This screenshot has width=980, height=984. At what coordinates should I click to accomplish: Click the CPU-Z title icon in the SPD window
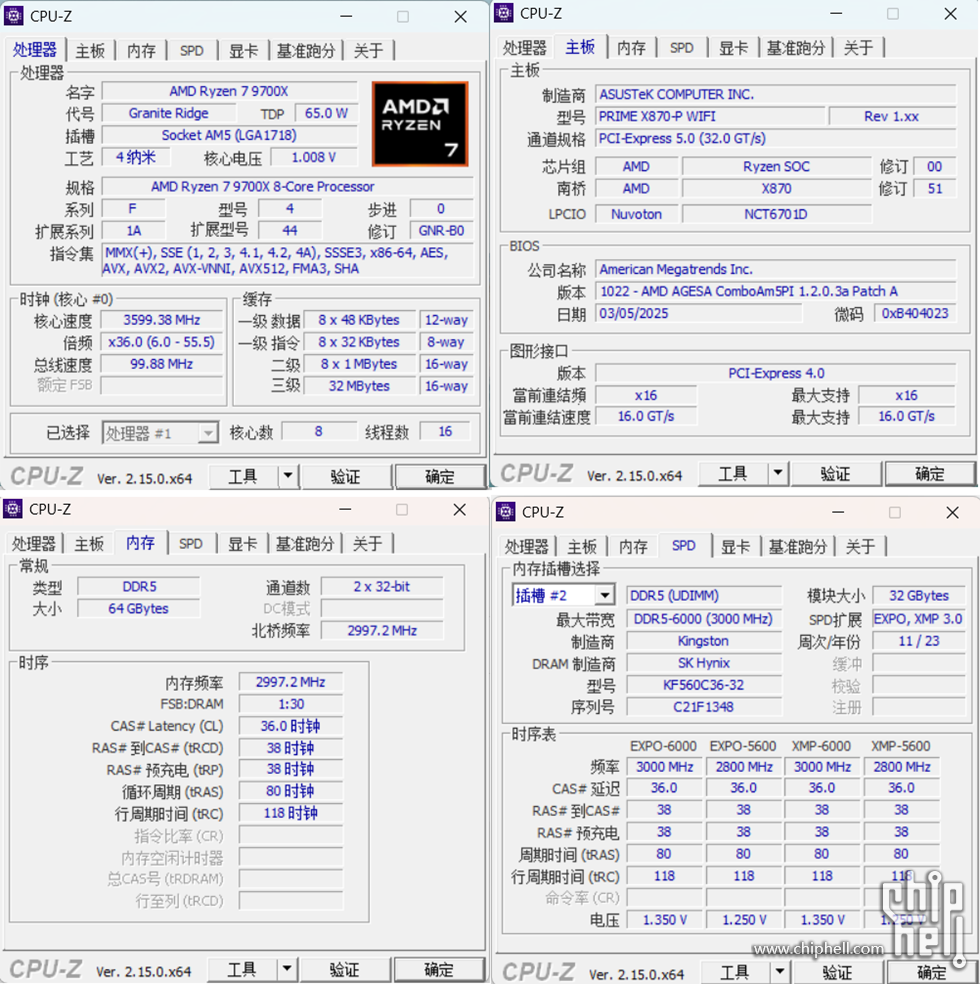[x=506, y=511]
